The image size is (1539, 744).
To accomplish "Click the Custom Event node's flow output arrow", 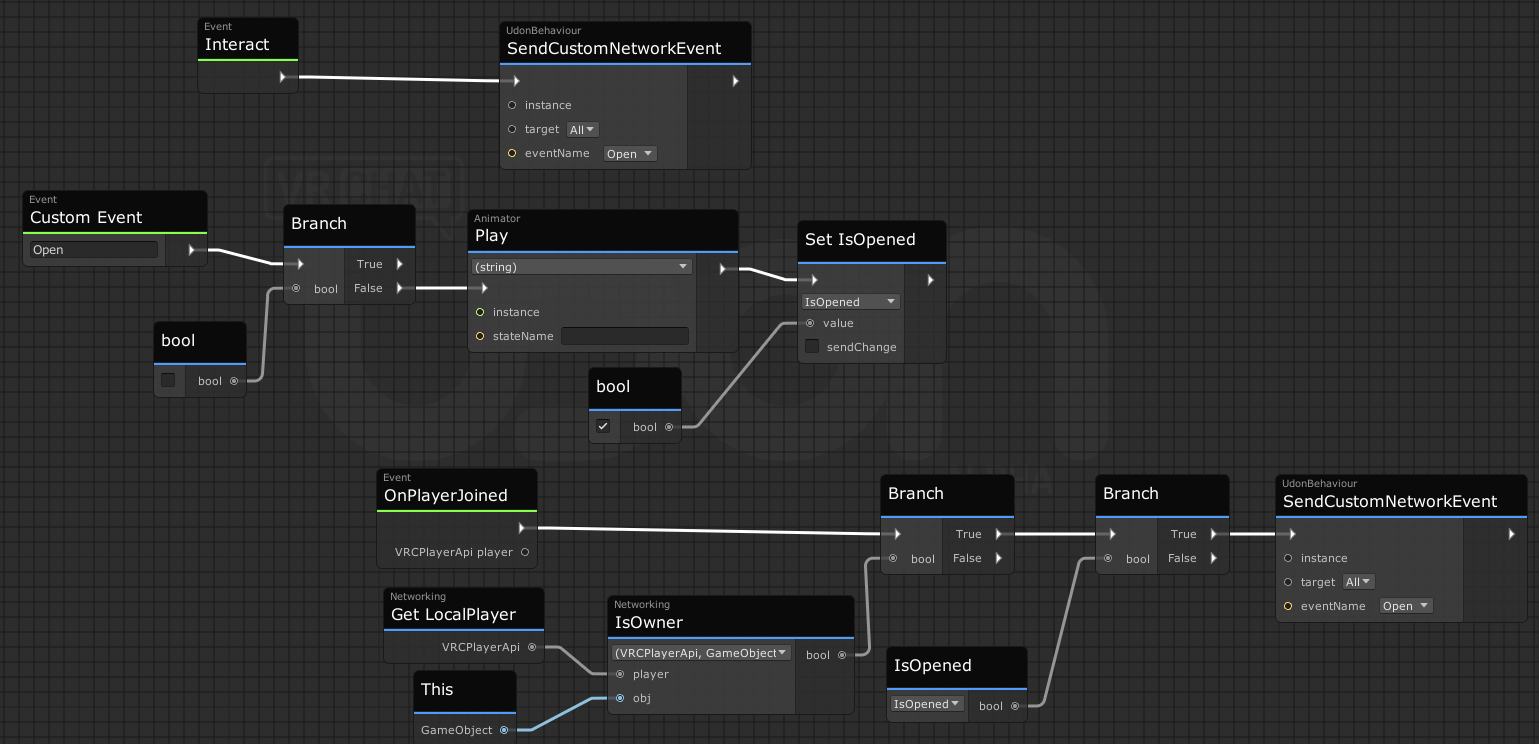I will [193, 250].
